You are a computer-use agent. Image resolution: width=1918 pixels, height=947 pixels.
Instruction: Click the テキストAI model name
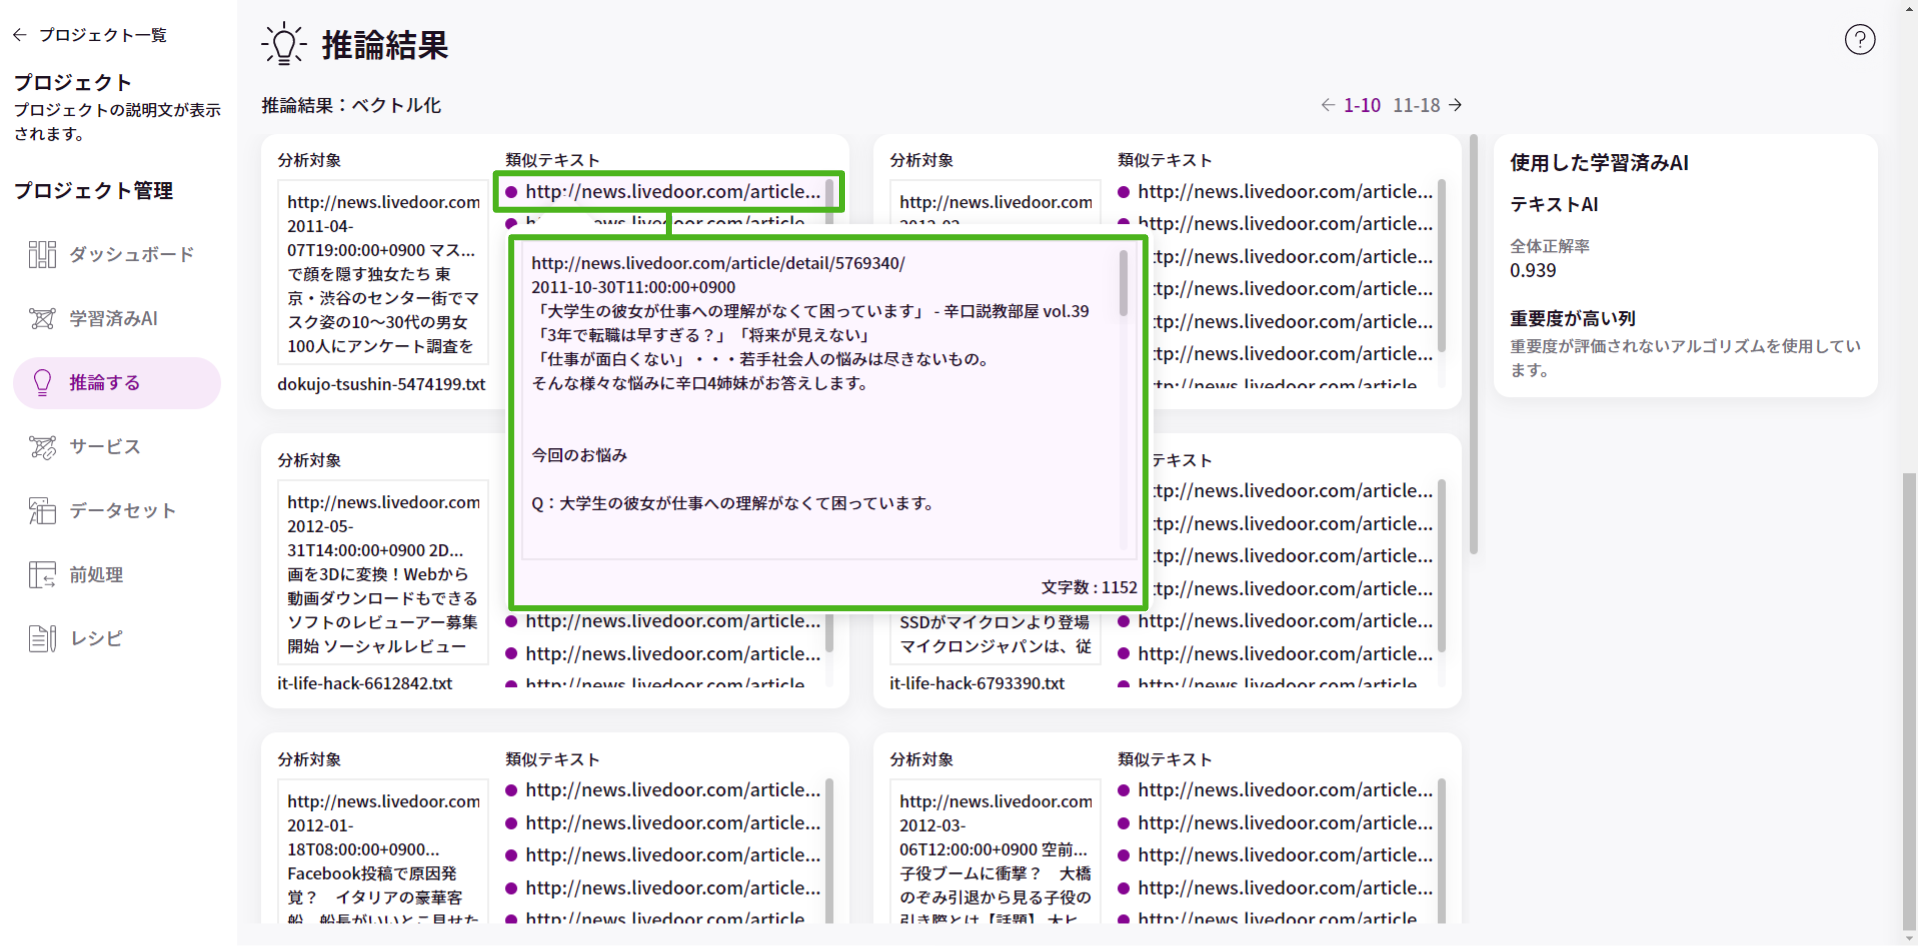point(1554,204)
